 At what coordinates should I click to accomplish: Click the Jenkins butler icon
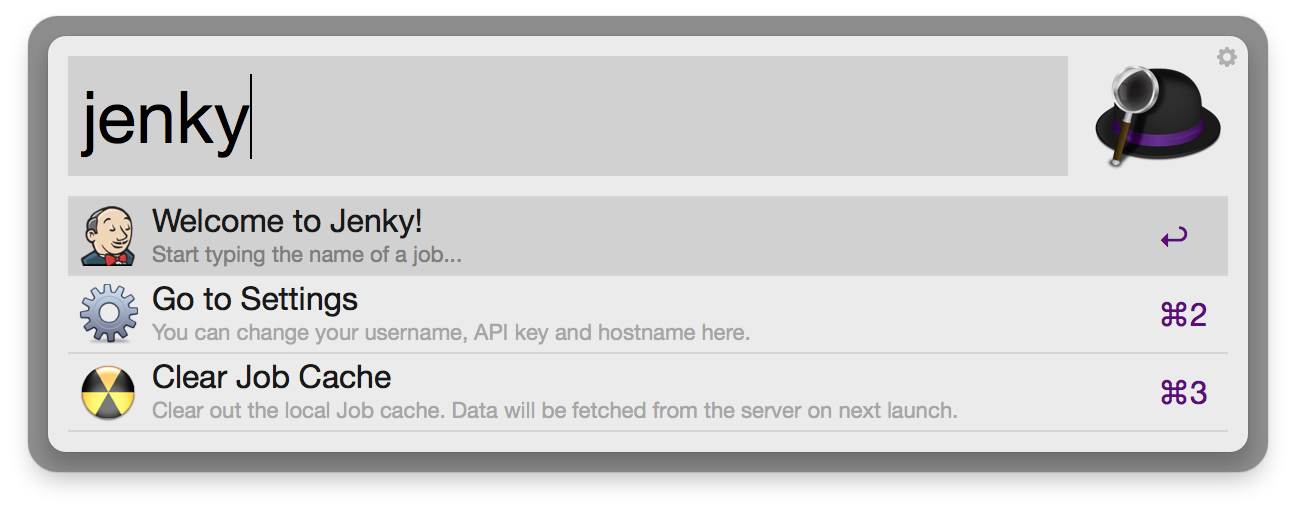click(108, 236)
